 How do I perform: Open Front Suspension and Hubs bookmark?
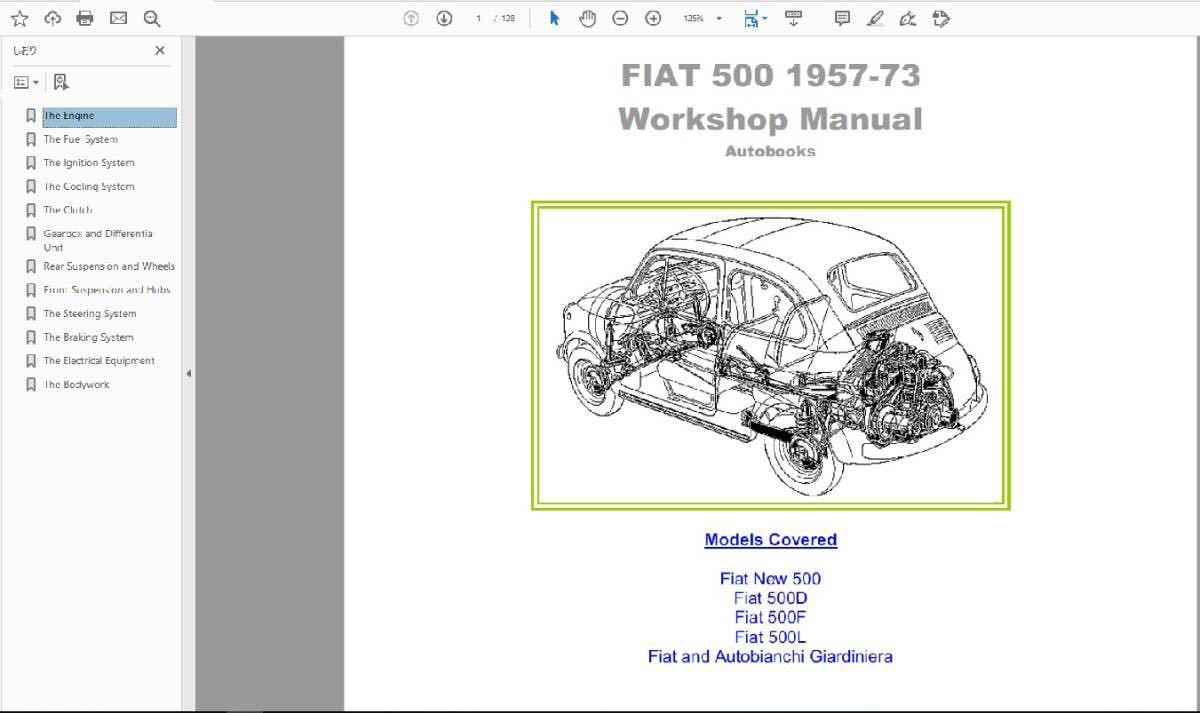pyautogui.click(x=106, y=290)
